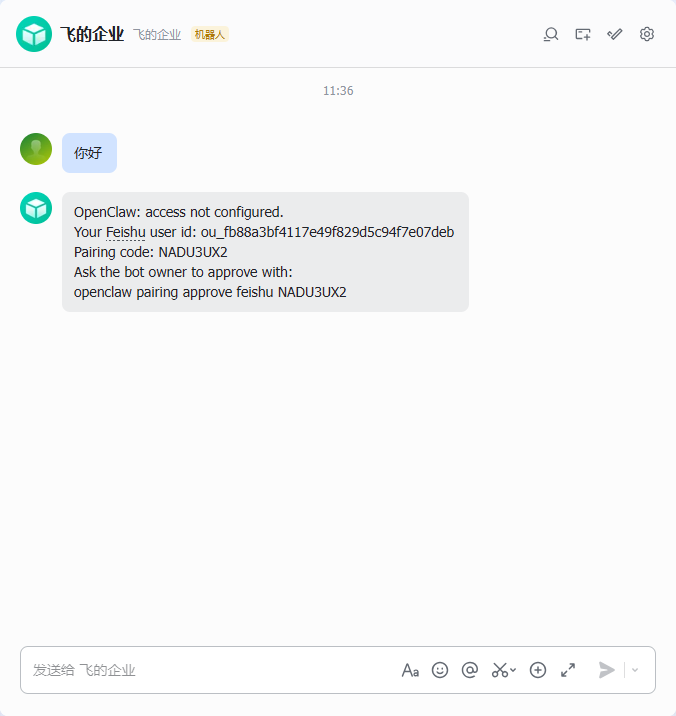Image resolution: width=676 pixels, height=716 pixels.
Task: Open the emoji picker
Action: pos(440,670)
